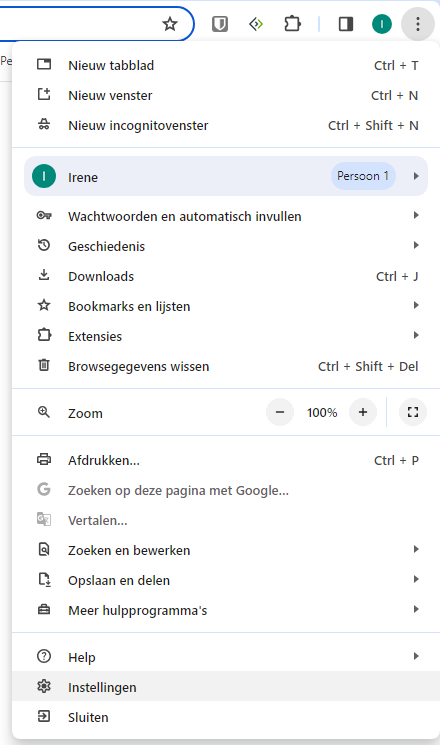Open Downloads from the menu
Image resolution: width=440 pixels, height=745 pixels.
click(x=226, y=276)
